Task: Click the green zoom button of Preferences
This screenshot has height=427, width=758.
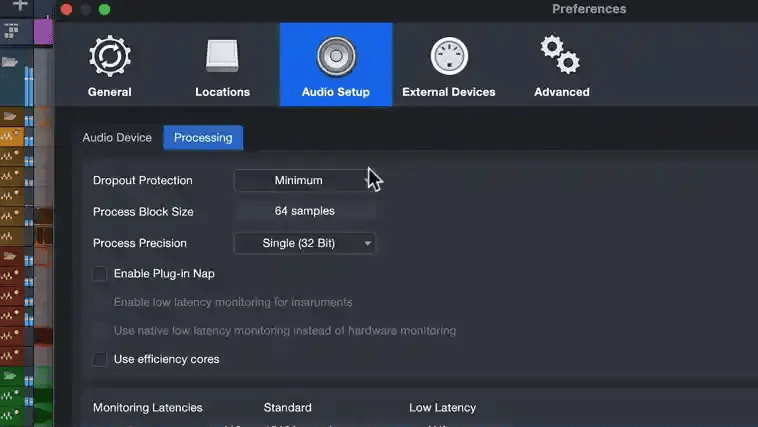Action: tap(104, 9)
